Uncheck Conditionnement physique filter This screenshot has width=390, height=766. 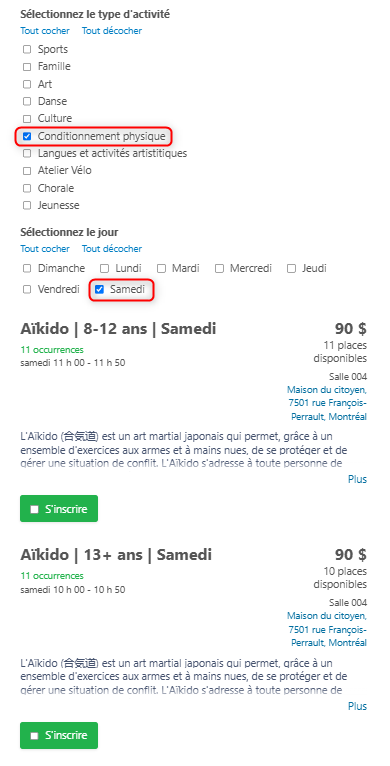(27, 136)
